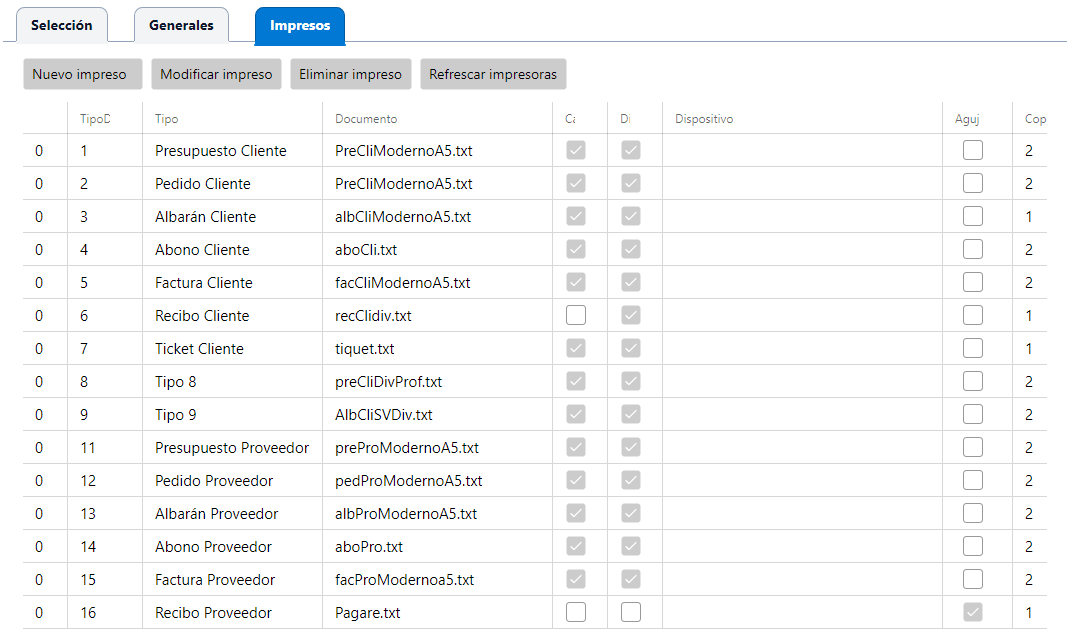Toggle Aguj checkbox for Pedido Cliente row
Viewport: 1070px width, 630px height.
[972, 183]
